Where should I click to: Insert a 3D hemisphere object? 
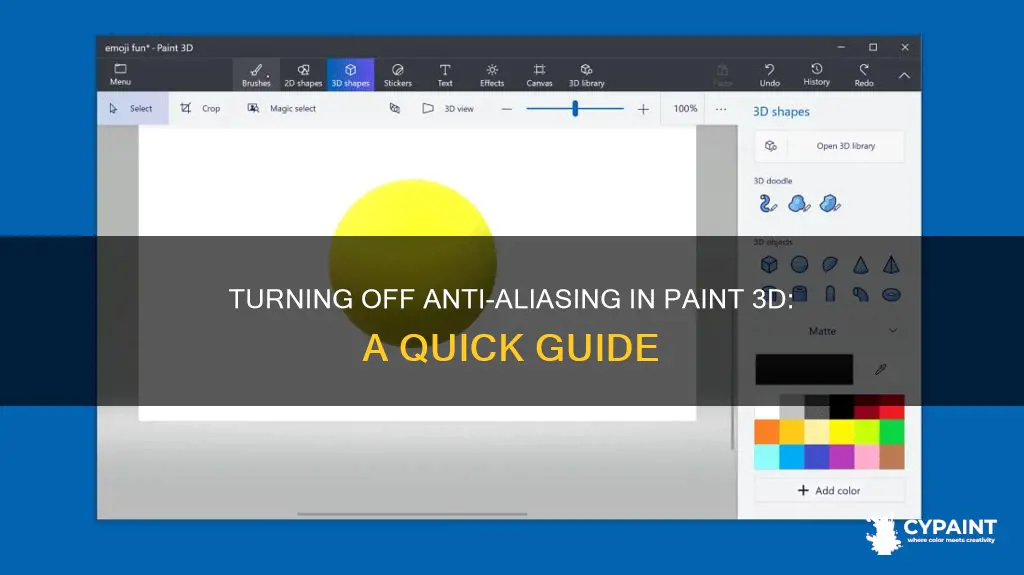[830, 265]
